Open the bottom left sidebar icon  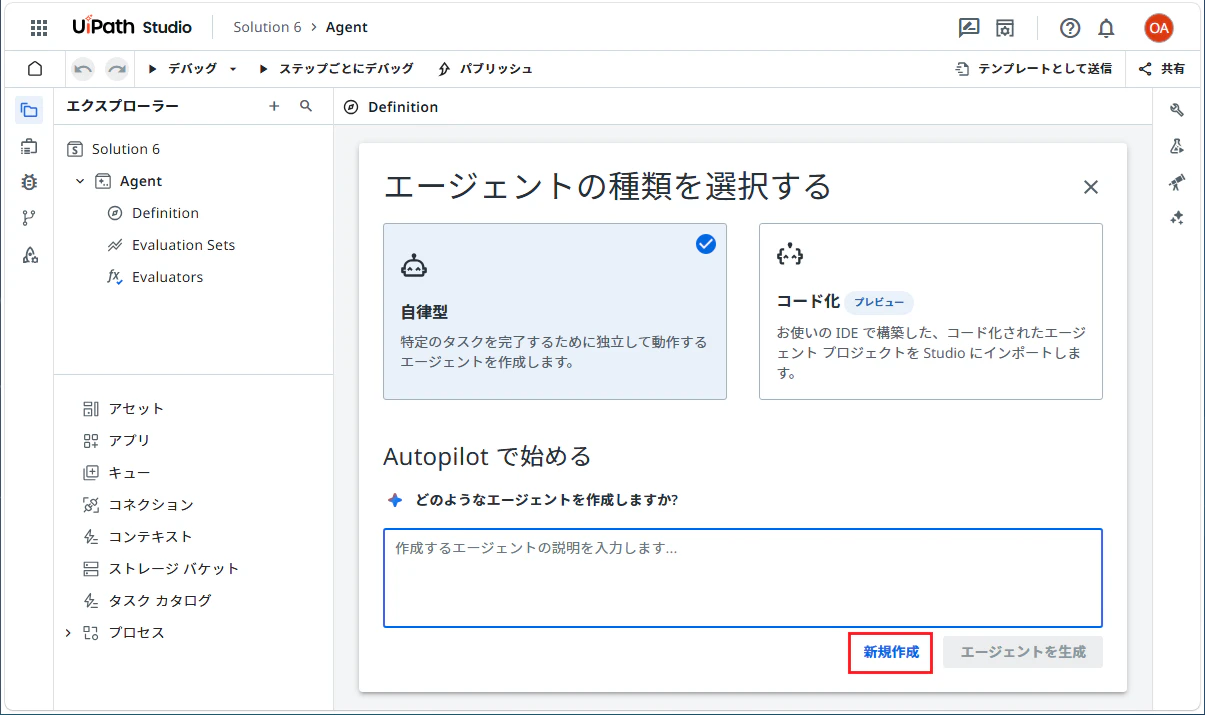(x=29, y=254)
